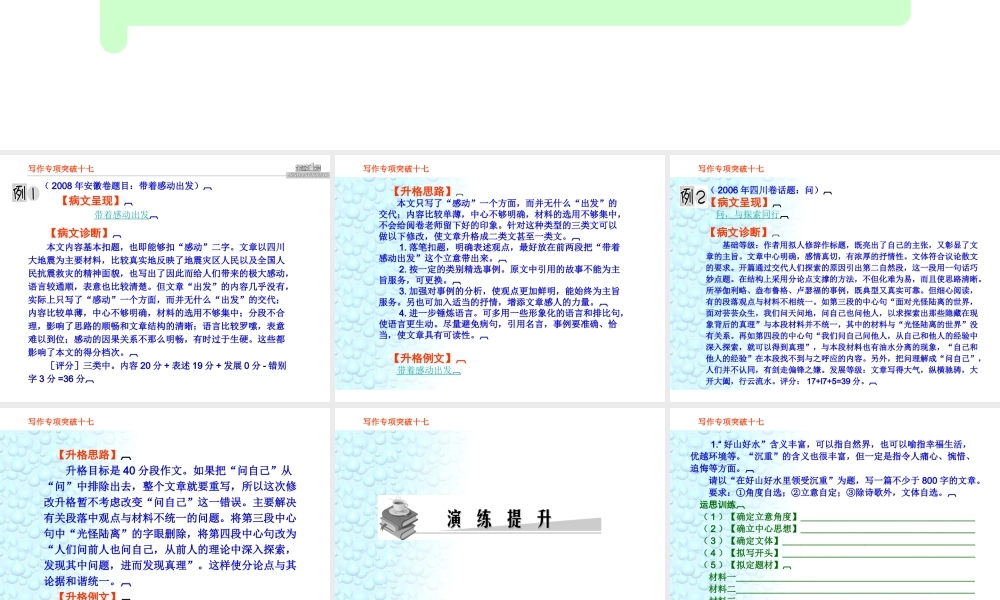The image size is (1000, 600).
Task: Click the （3）【确定文体】 line
Action: (x=838, y=541)
